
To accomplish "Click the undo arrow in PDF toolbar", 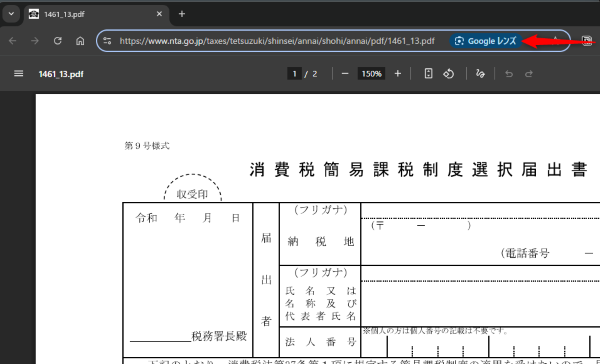I will 509,73.
